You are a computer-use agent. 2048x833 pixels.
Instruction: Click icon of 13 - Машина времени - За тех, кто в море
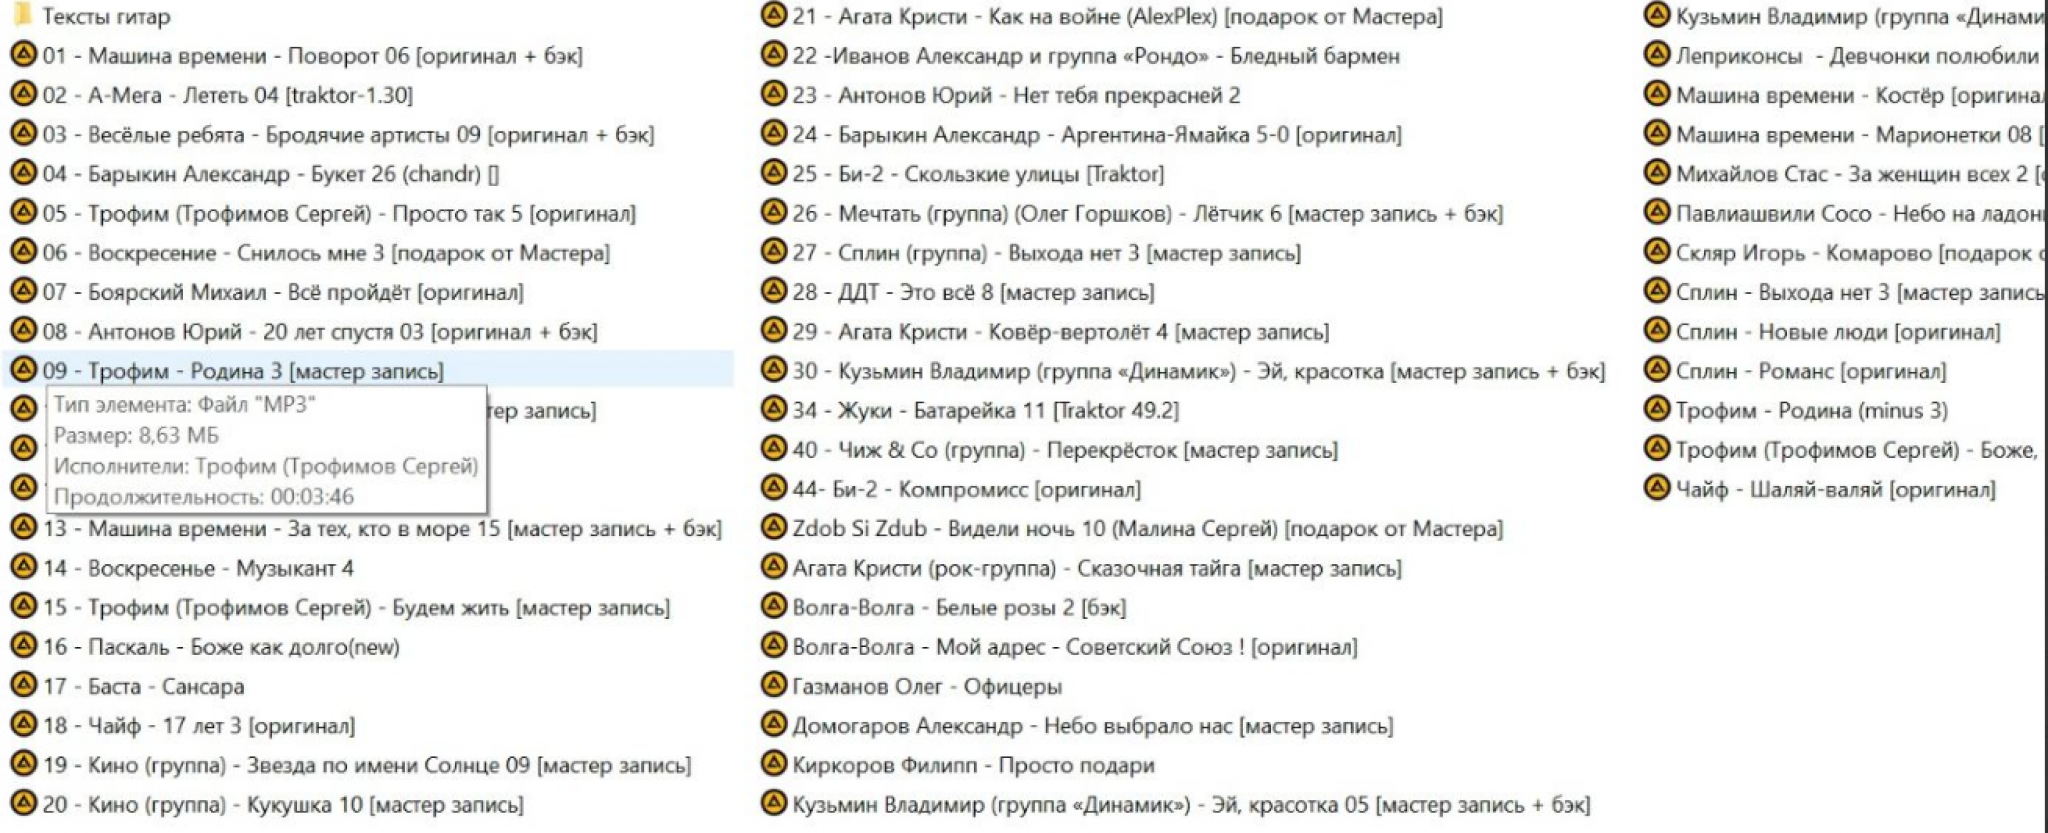click(x=23, y=527)
